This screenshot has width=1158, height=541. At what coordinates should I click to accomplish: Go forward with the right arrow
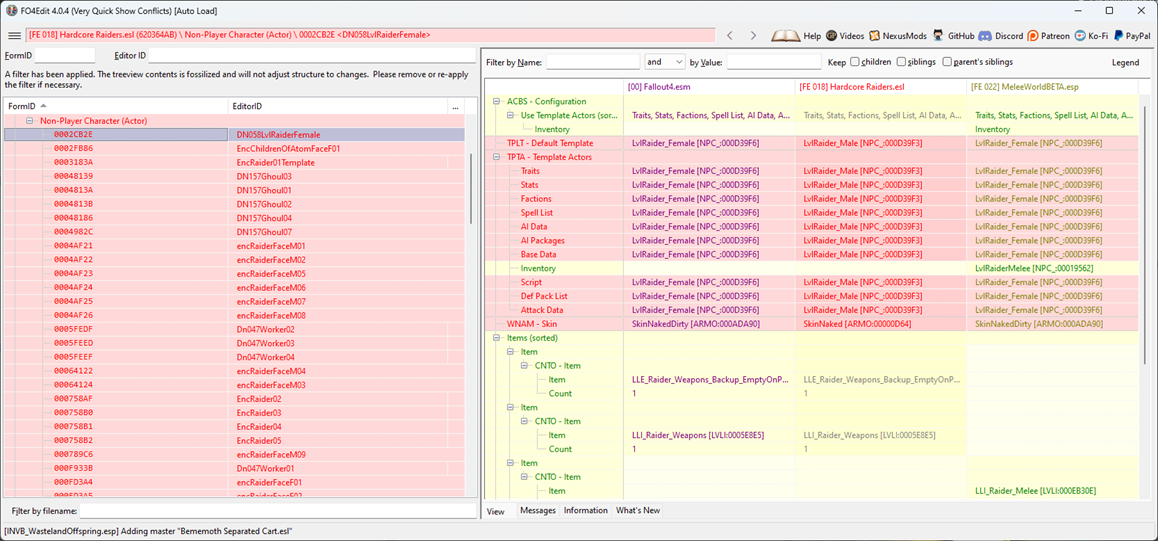(x=753, y=35)
